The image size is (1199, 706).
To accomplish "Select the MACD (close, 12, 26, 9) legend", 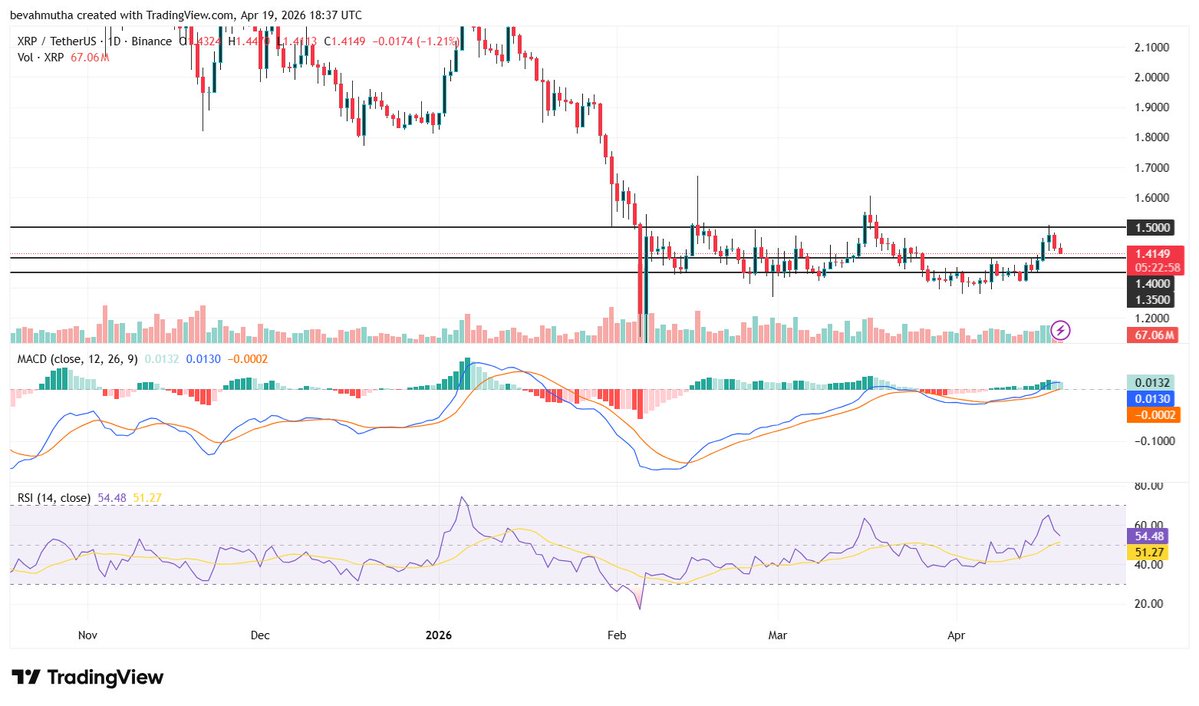I will click(x=75, y=357).
